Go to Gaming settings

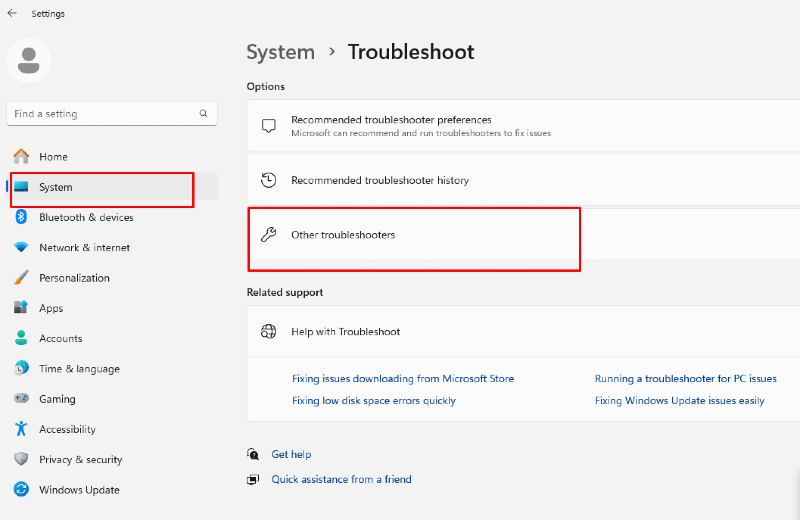(112, 399)
